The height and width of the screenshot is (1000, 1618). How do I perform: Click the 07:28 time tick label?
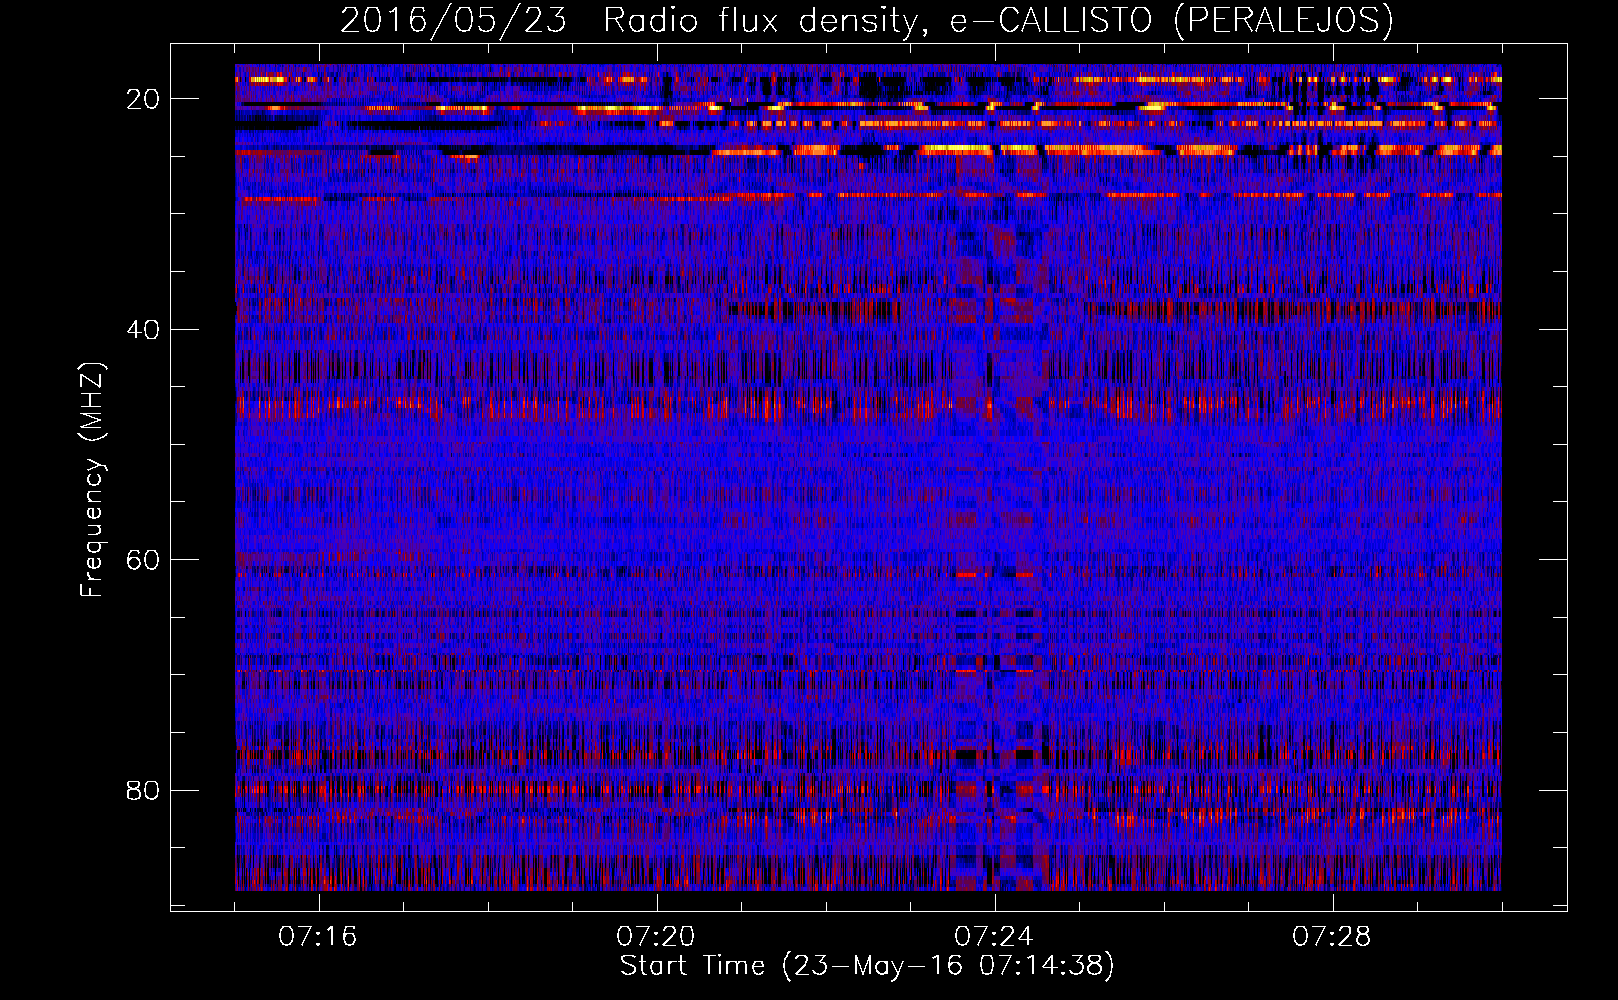pyautogui.click(x=1332, y=937)
